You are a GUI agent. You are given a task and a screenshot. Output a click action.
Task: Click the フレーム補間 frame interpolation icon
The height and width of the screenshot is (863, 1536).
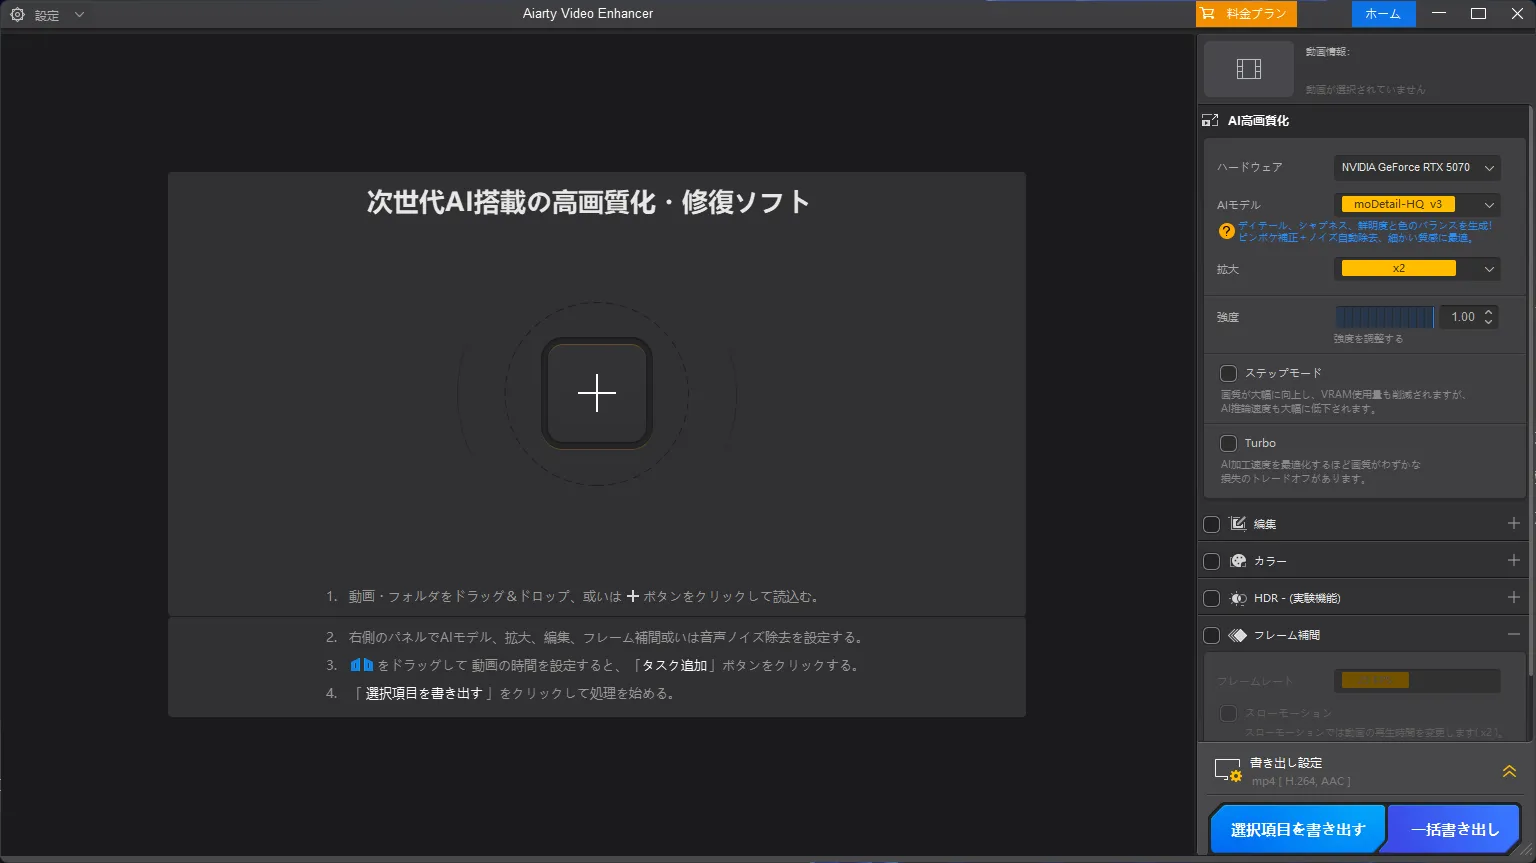(1239, 634)
